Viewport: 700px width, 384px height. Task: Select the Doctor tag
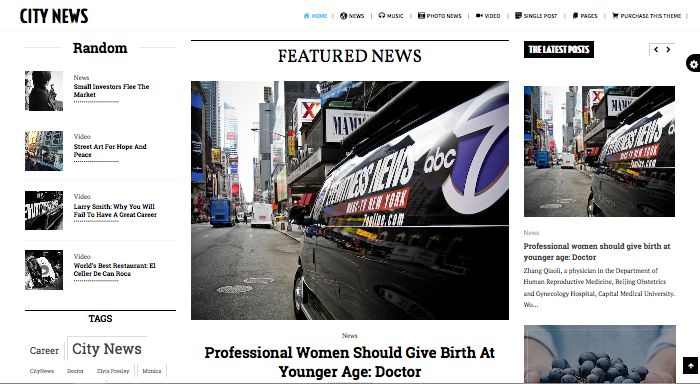tap(75, 371)
